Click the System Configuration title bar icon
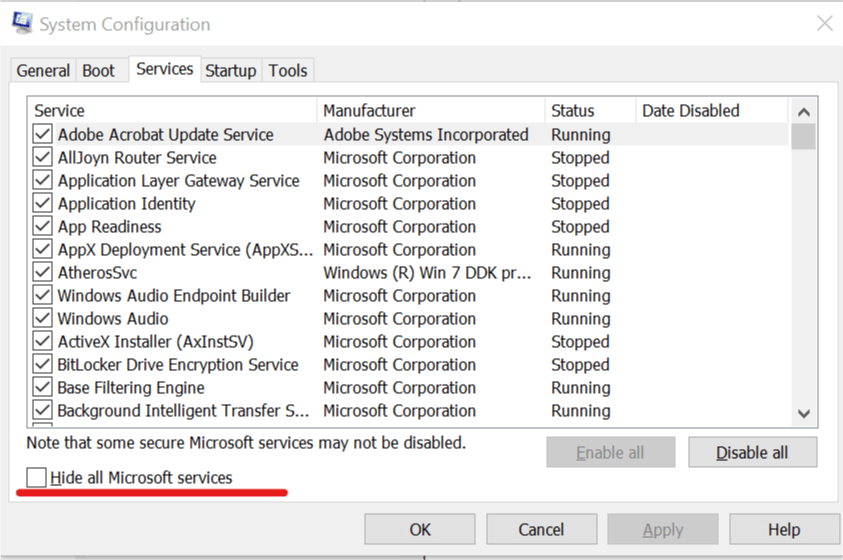The height and width of the screenshot is (560, 843). click(22, 23)
